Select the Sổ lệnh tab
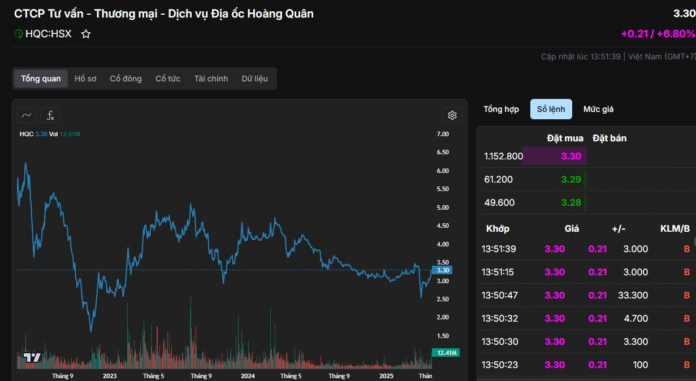This screenshot has width=696, height=381. tap(551, 109)
